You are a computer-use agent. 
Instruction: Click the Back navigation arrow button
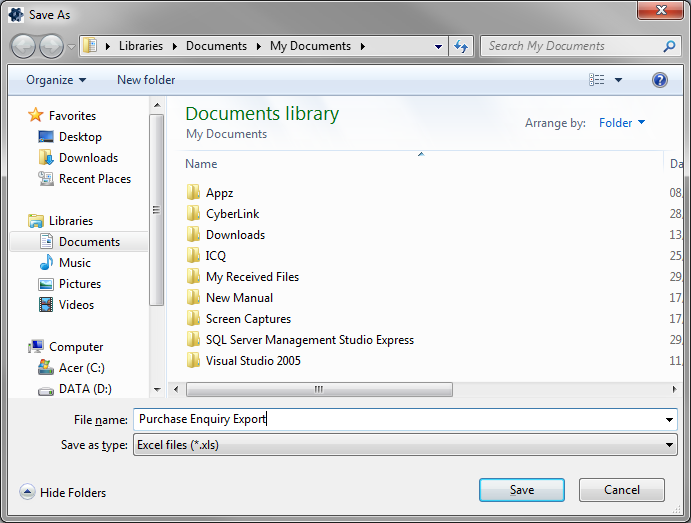(23, 46)
